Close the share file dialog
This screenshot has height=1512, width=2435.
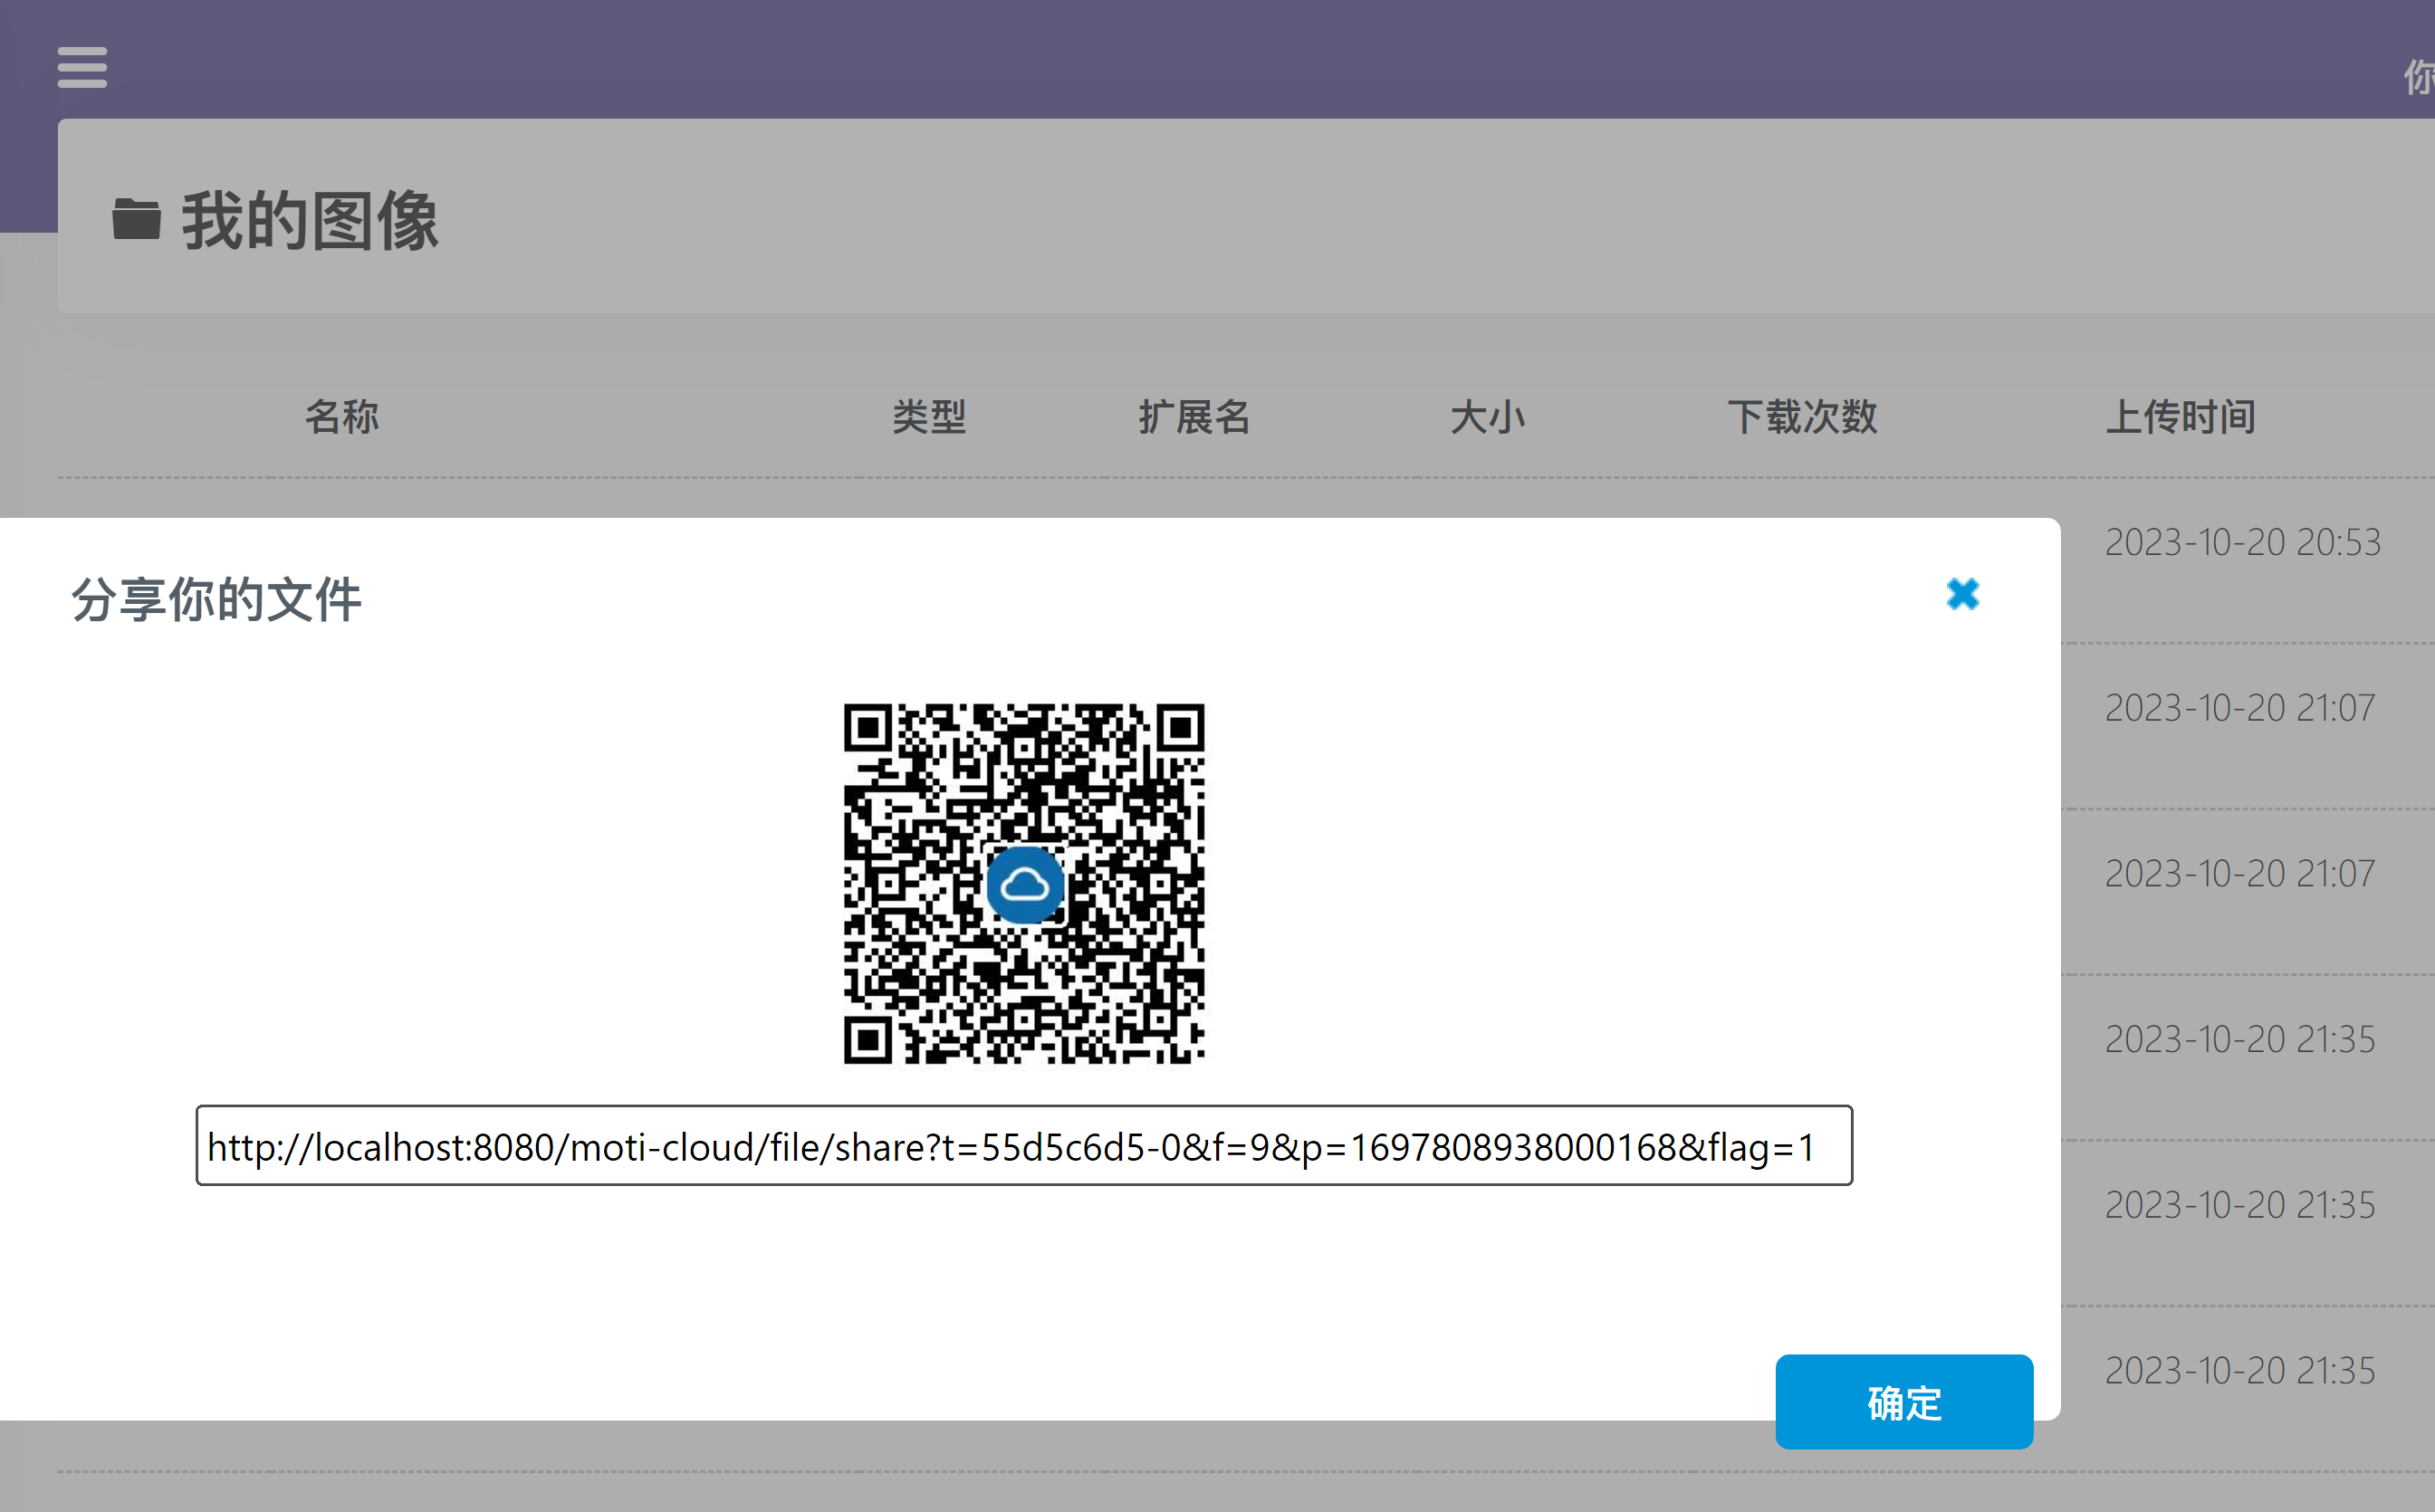coord(1962,594)
